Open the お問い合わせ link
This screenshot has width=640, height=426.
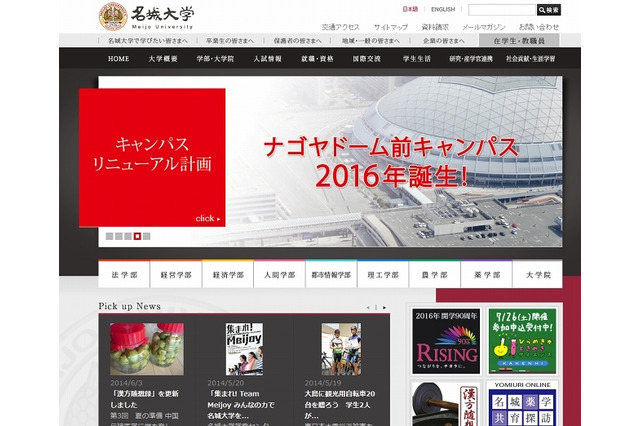coord(539,27)
